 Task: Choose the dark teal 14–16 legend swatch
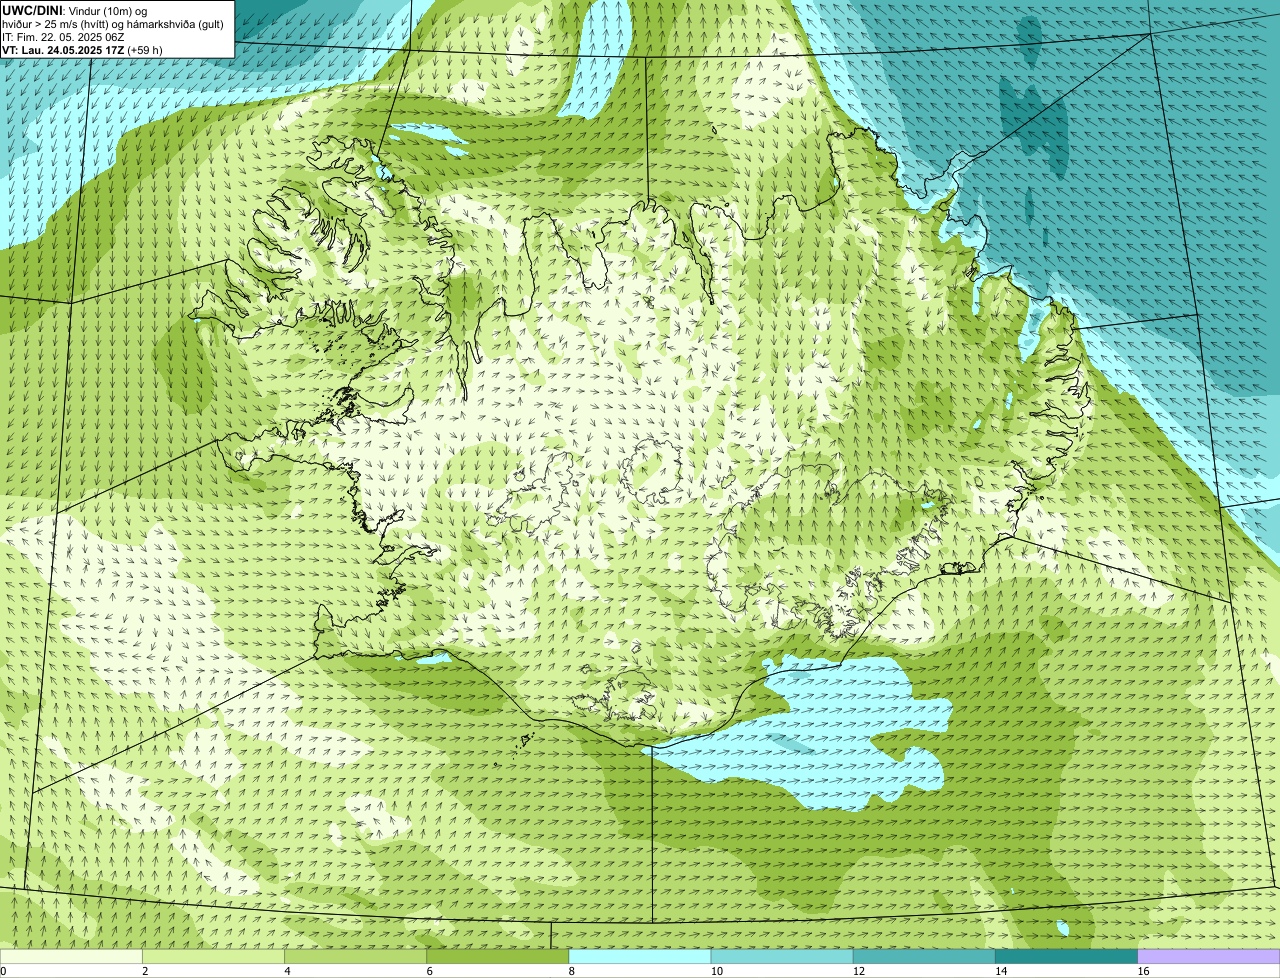click(x=1067, y=956)
